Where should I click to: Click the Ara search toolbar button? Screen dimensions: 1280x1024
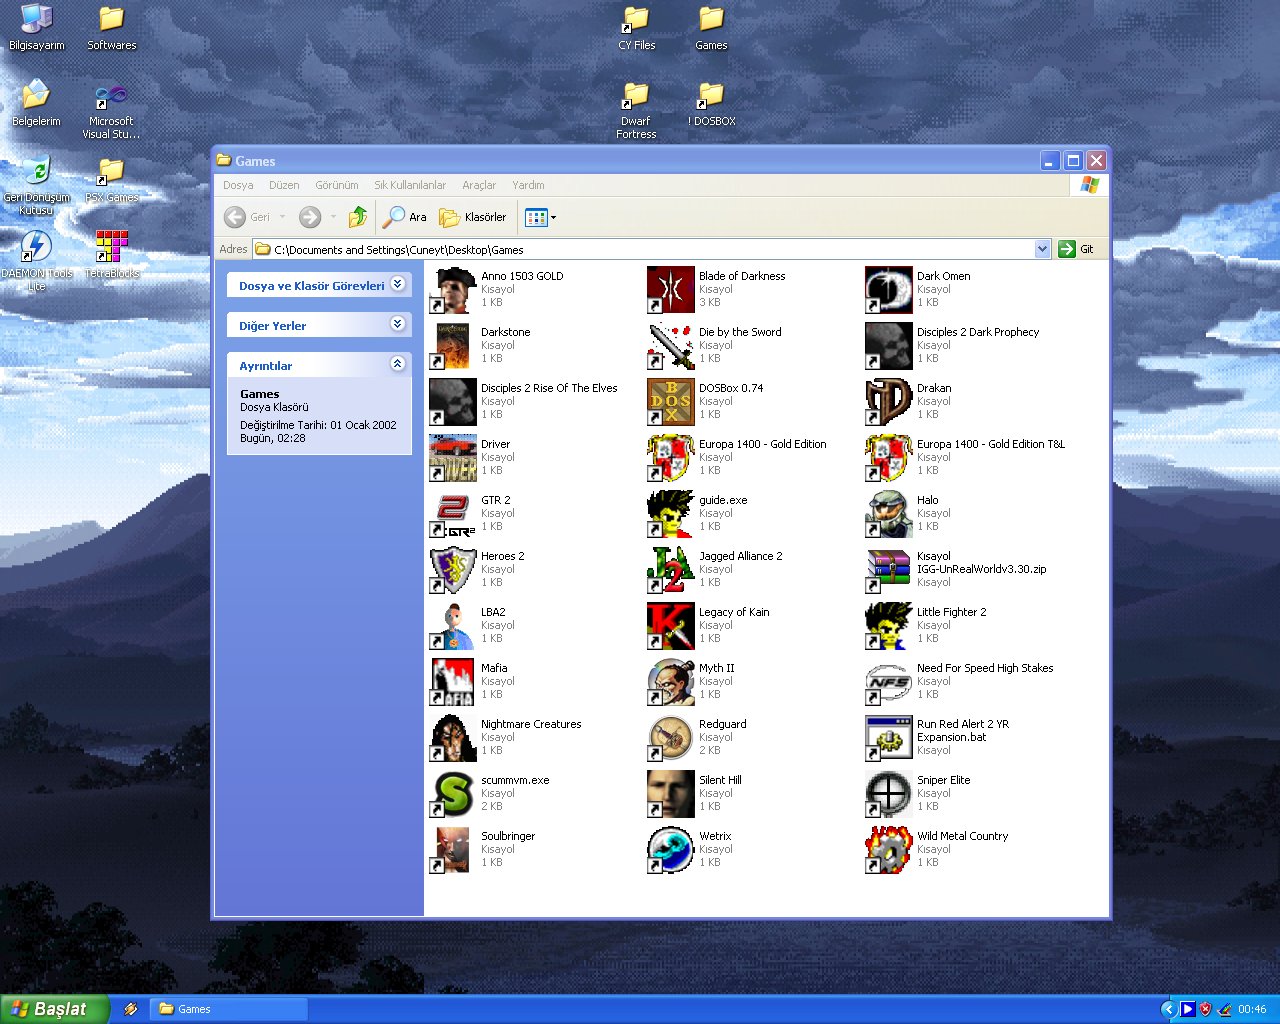[x=405, y=217]
